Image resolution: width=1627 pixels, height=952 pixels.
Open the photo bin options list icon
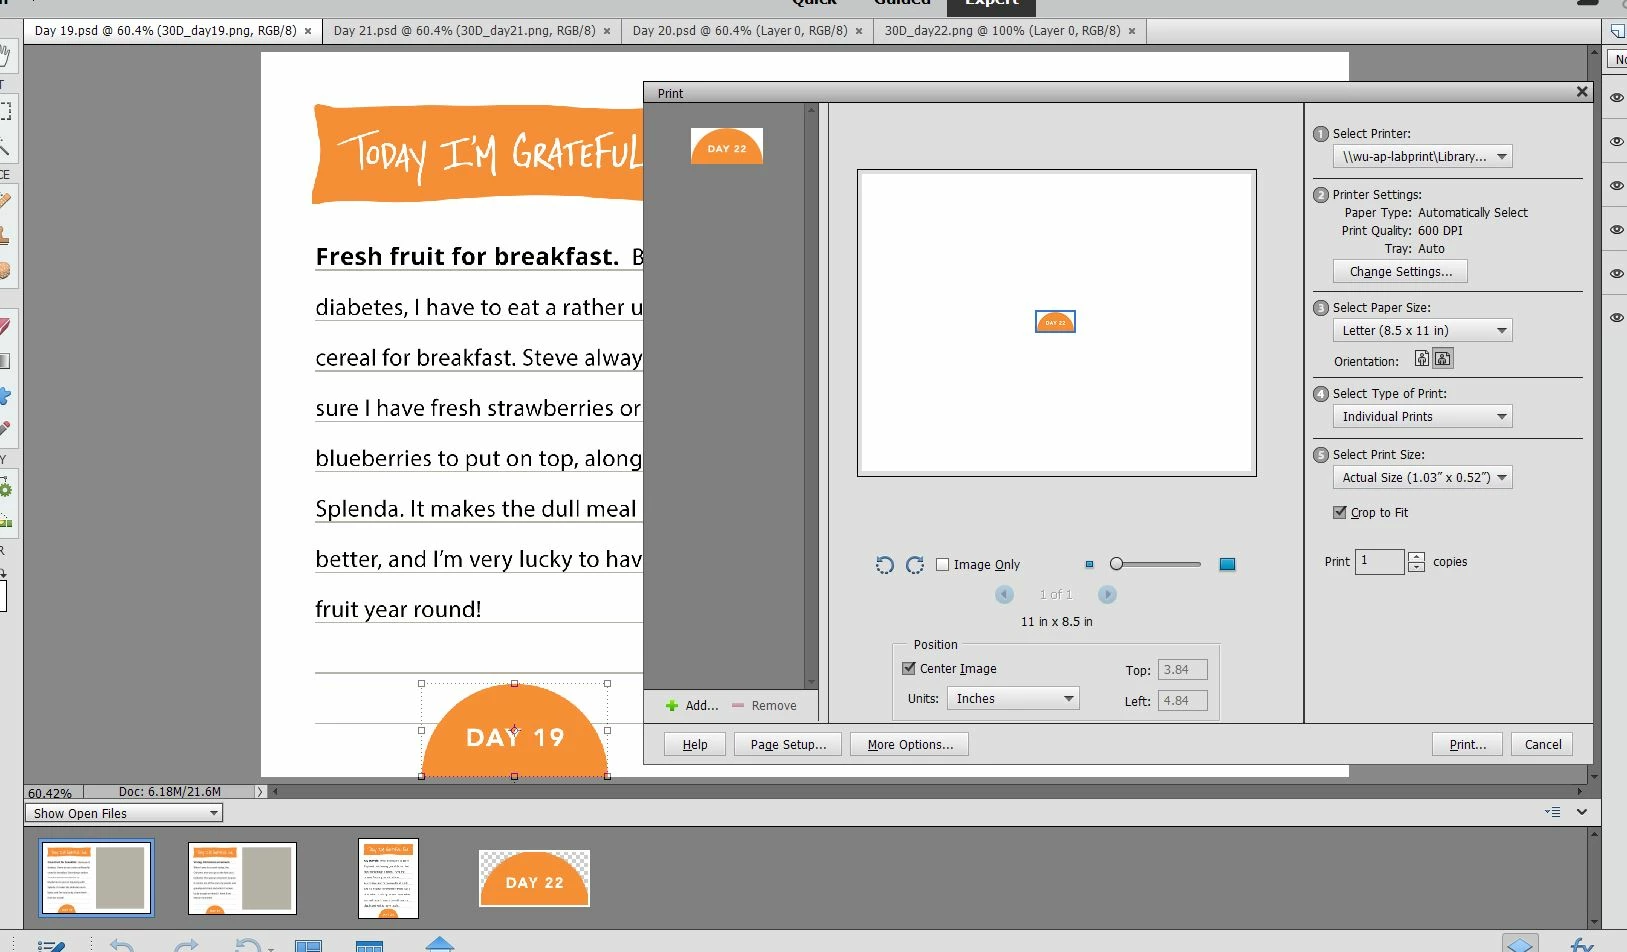1552,812
